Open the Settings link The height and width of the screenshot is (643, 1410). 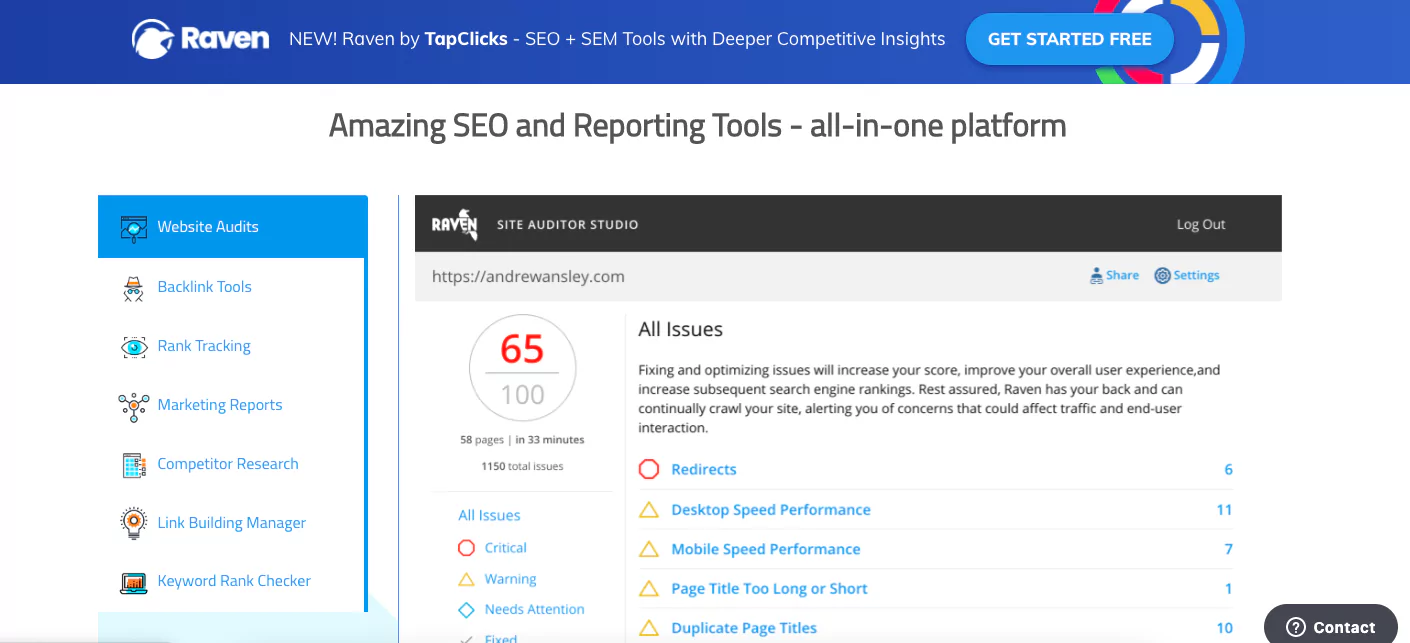[x=1196, y=276]
